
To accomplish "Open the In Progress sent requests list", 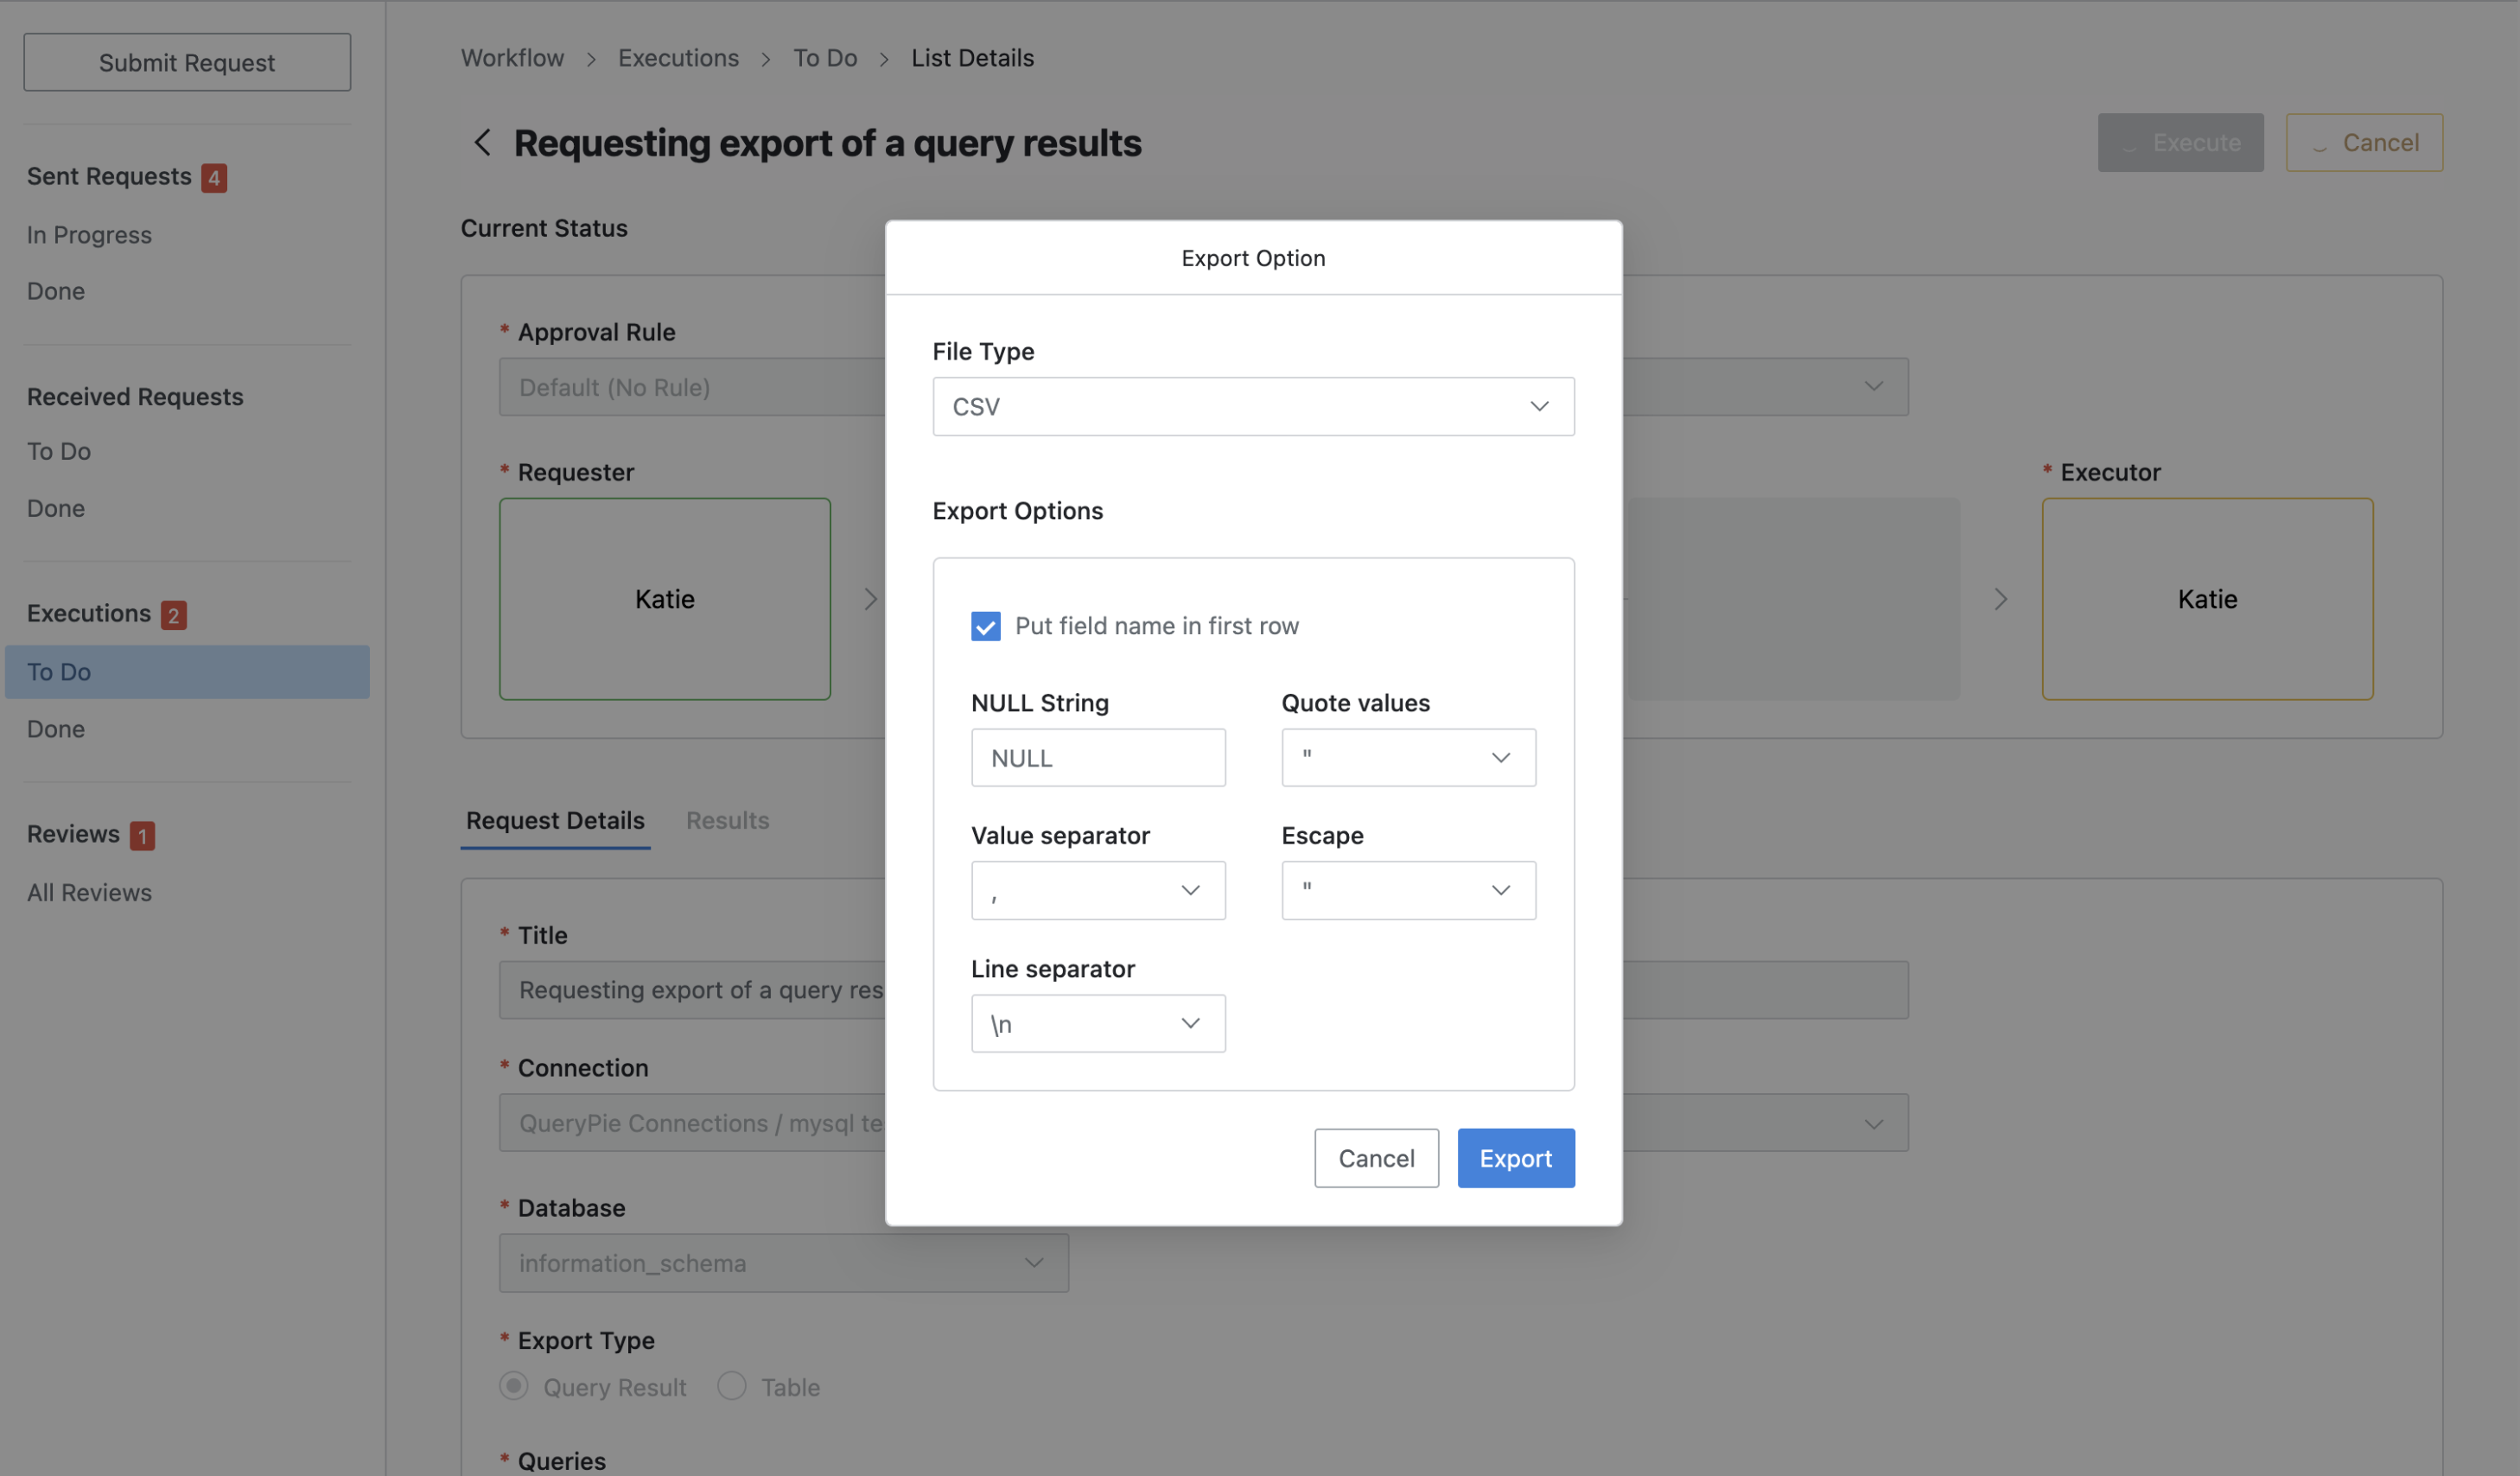I will point(89,235).
